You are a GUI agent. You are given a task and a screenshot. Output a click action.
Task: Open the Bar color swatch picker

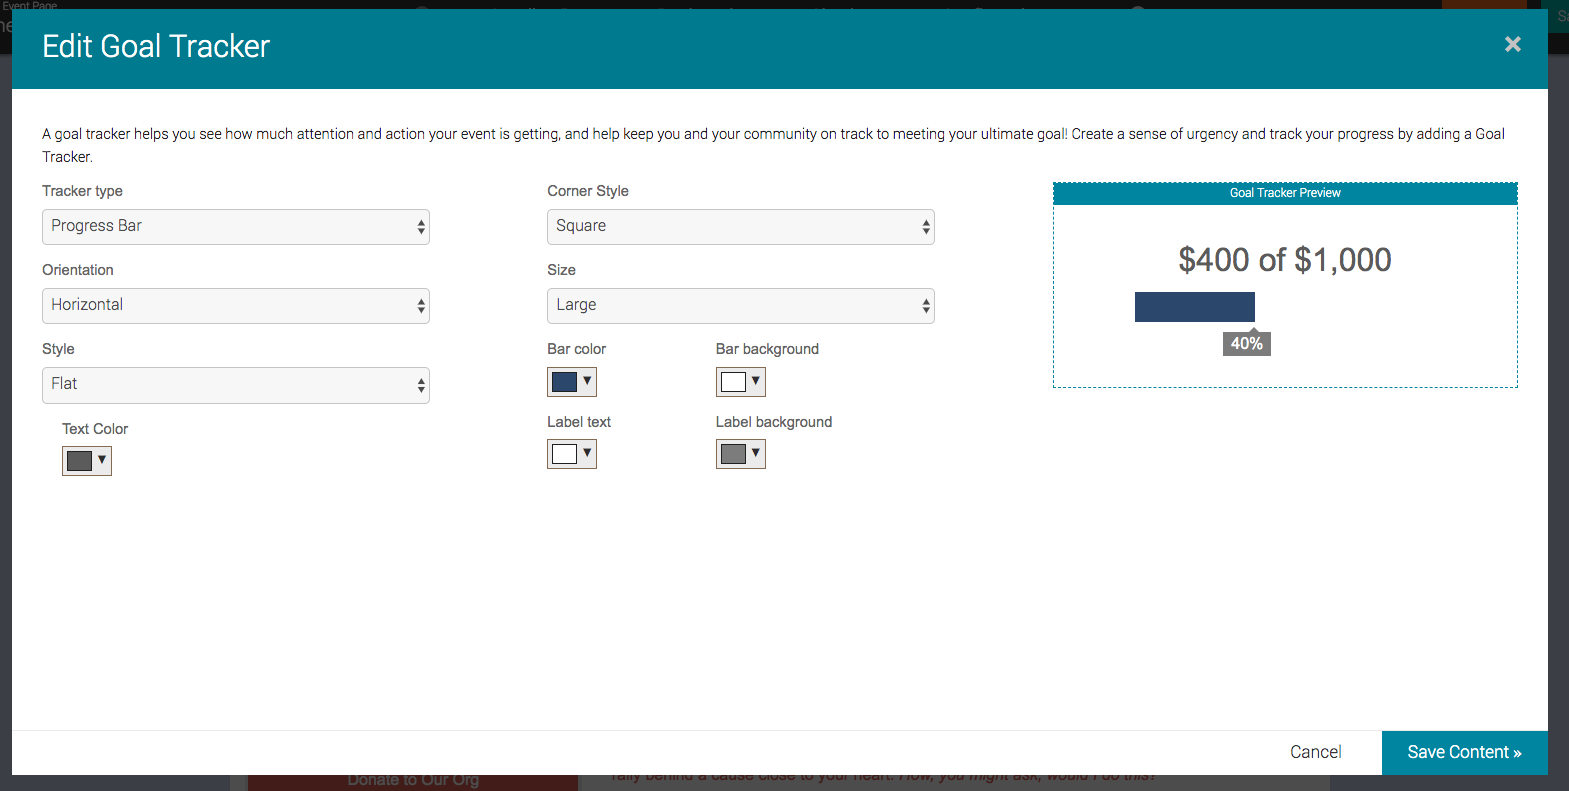coord(572,382)
